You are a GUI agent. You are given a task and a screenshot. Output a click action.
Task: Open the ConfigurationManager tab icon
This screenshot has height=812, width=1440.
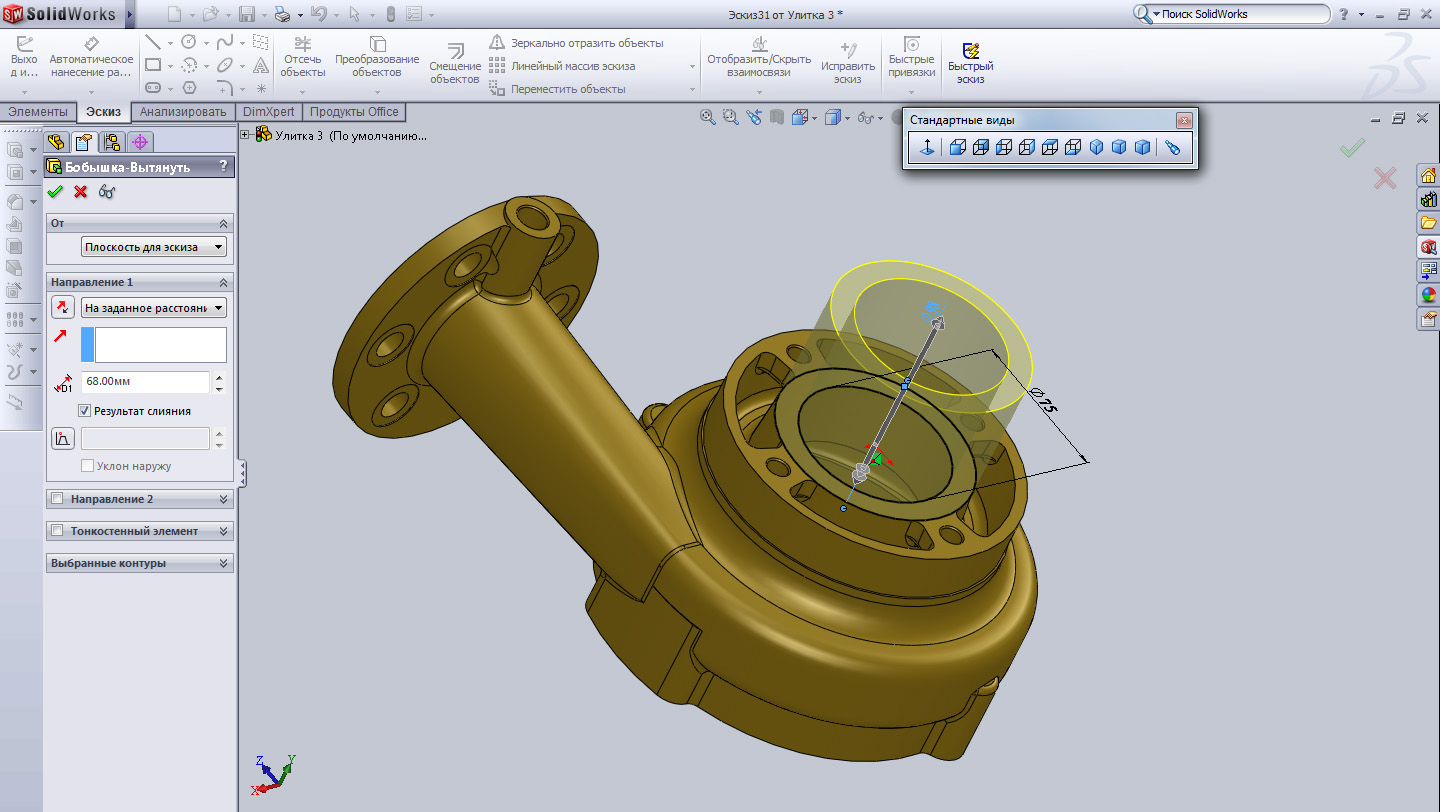[112, 142]
